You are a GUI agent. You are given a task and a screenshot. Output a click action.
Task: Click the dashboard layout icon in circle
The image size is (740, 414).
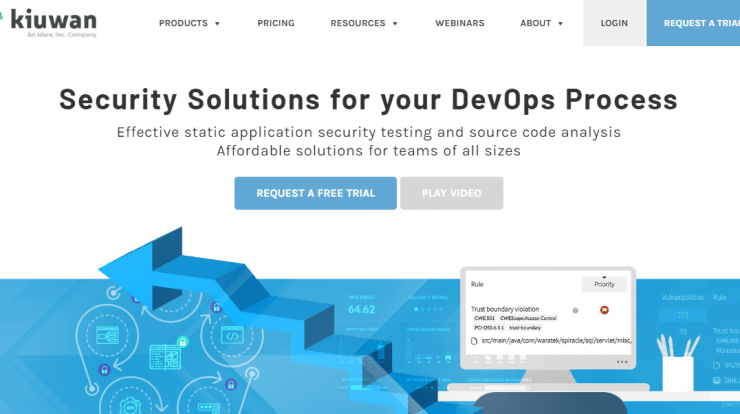(108, 336)
